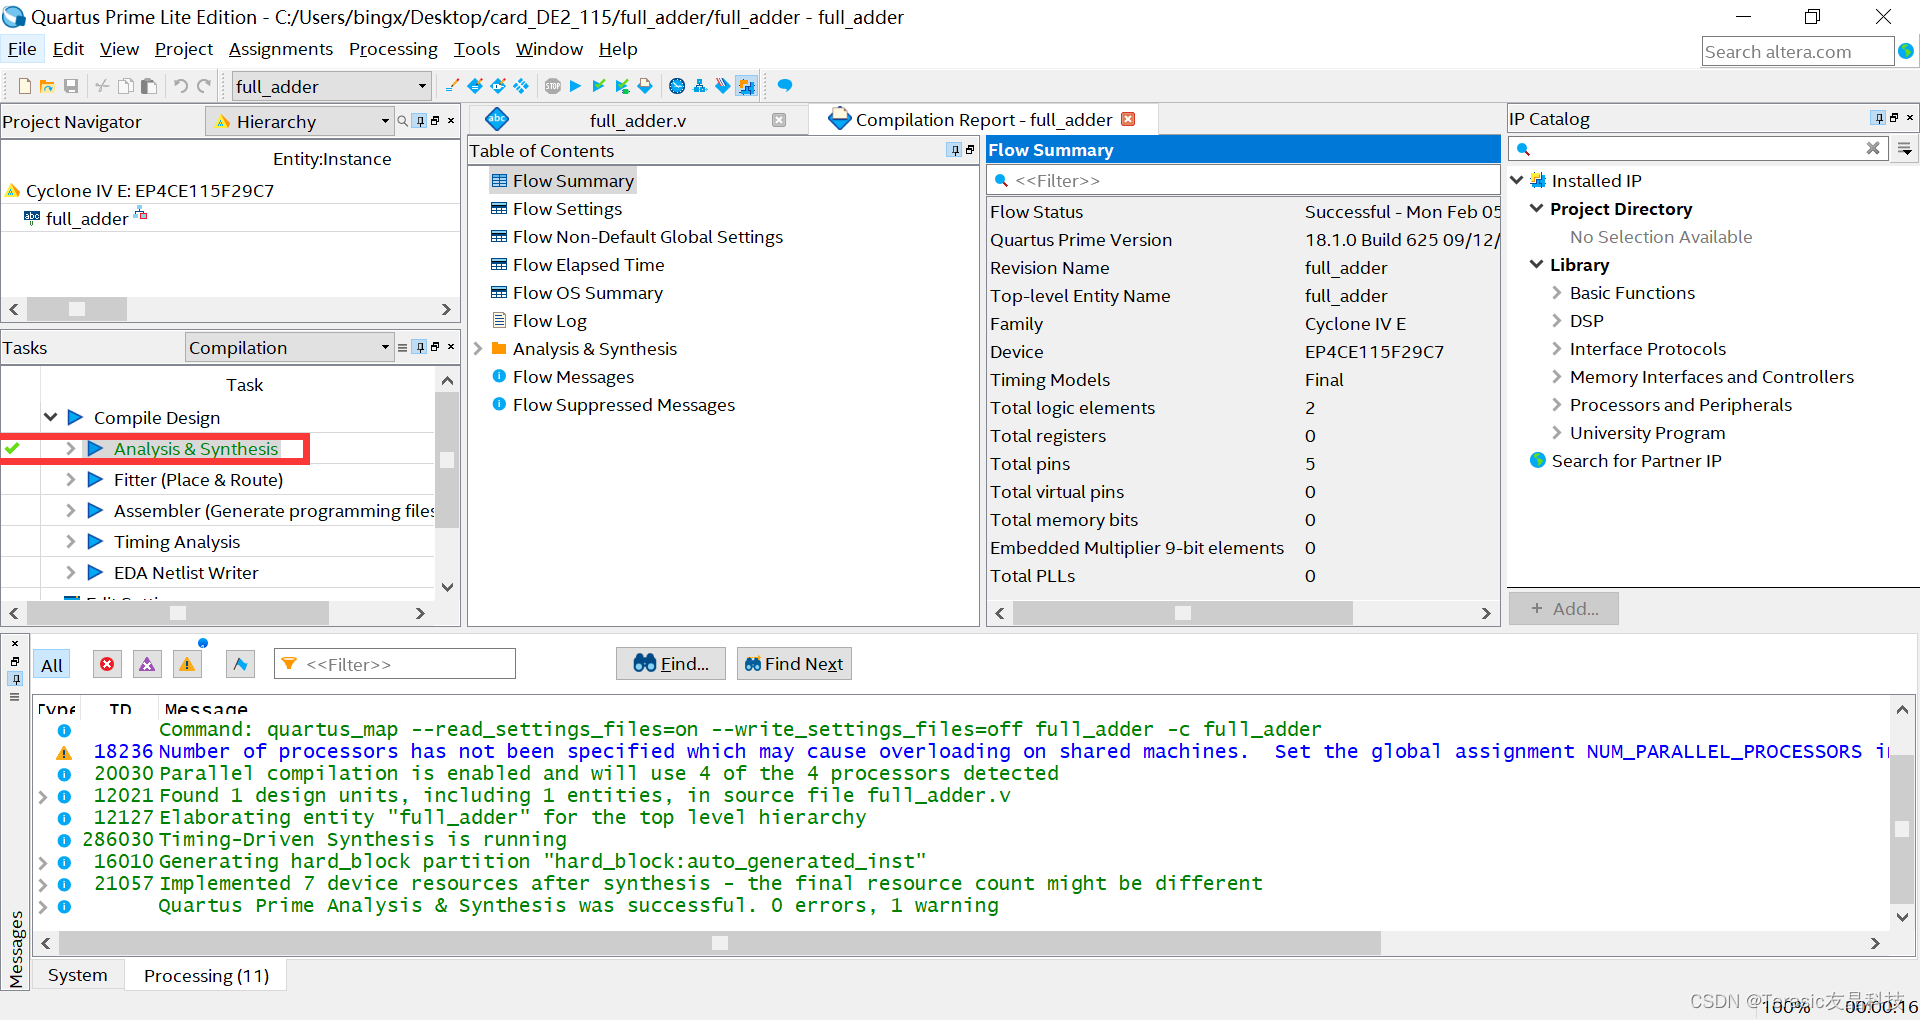
Task: Click the Save disk icon
Action: click(71, 86)
